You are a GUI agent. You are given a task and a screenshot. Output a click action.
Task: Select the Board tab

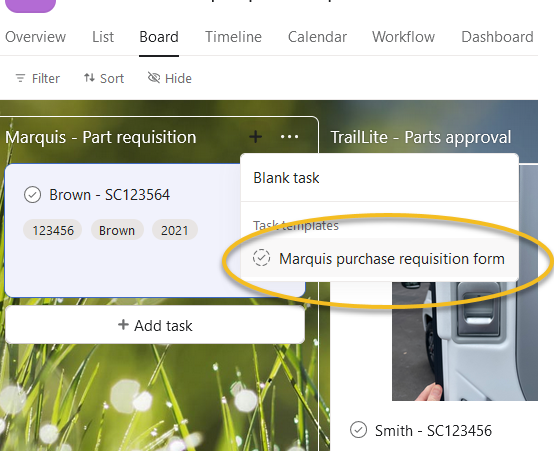point(159,37)
